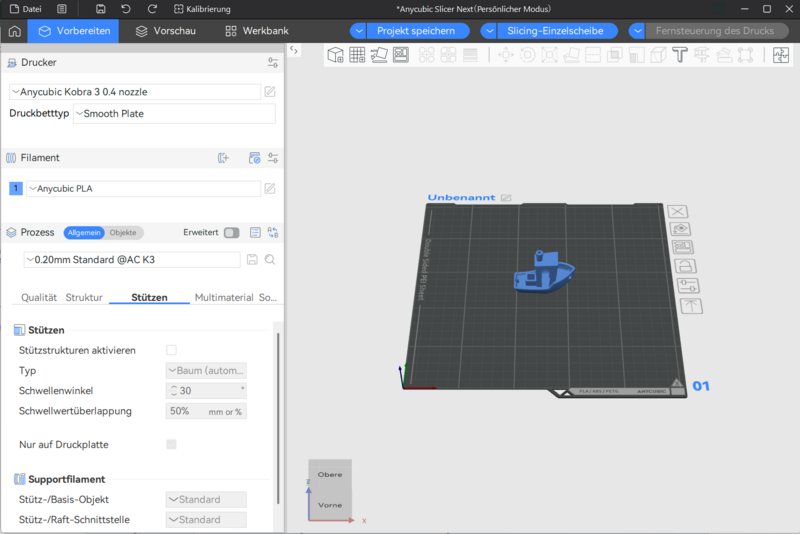800x534 pixels.
Task: Click the add filament icon
Action: click(x=223, y=158)
